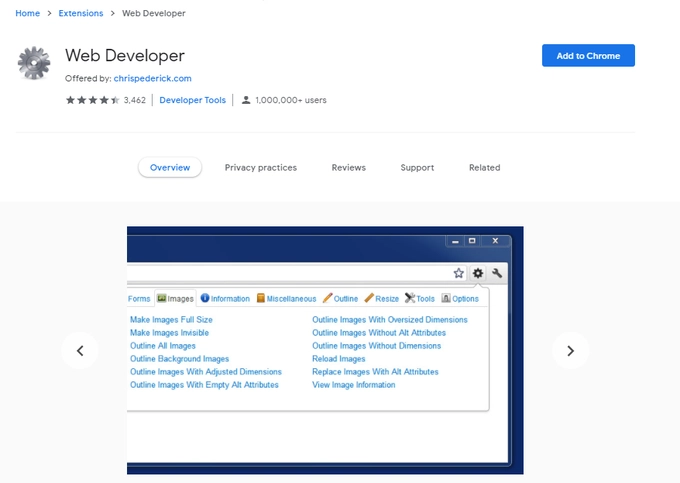The width and height of the screenshot is (680, 483).
Task: Open the Reviews tab
Action: coord(349,167)
